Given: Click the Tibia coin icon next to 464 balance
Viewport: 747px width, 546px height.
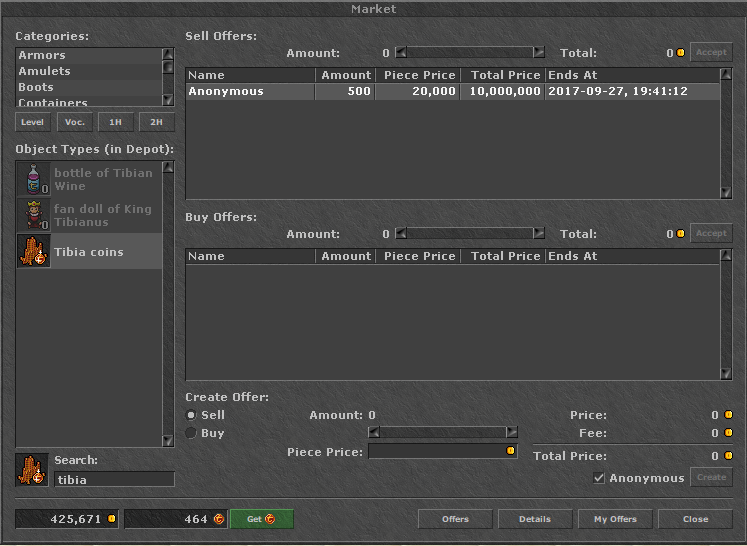Looking at the screenshot, I should (x=219, y=519).
